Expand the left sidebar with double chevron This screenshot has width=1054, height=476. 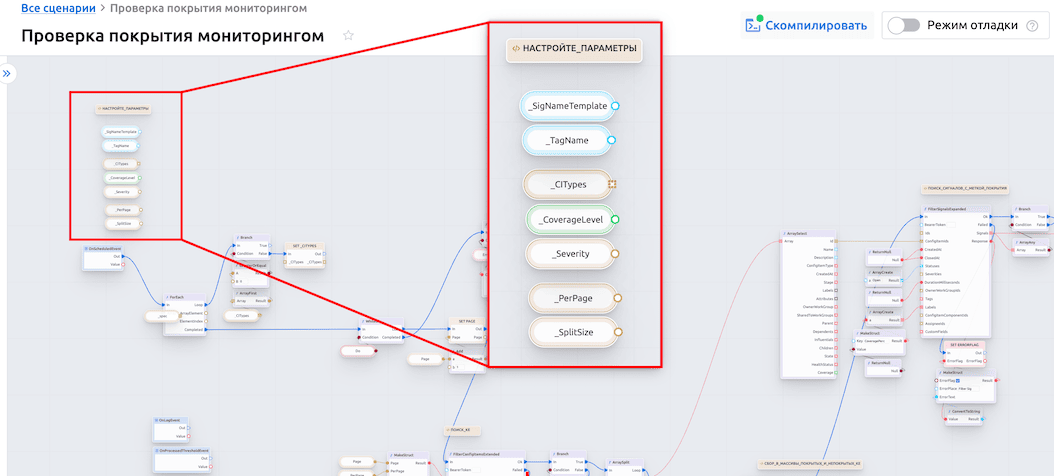6,74
